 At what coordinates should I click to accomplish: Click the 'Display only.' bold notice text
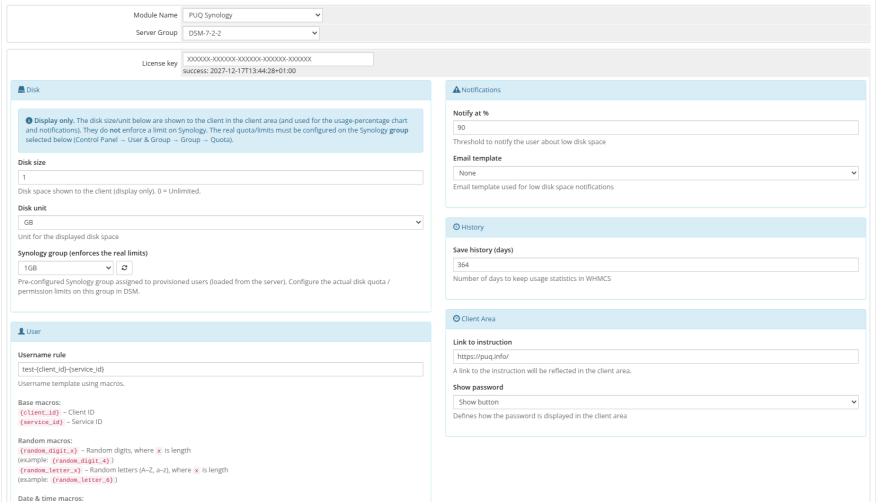[54, 120]
